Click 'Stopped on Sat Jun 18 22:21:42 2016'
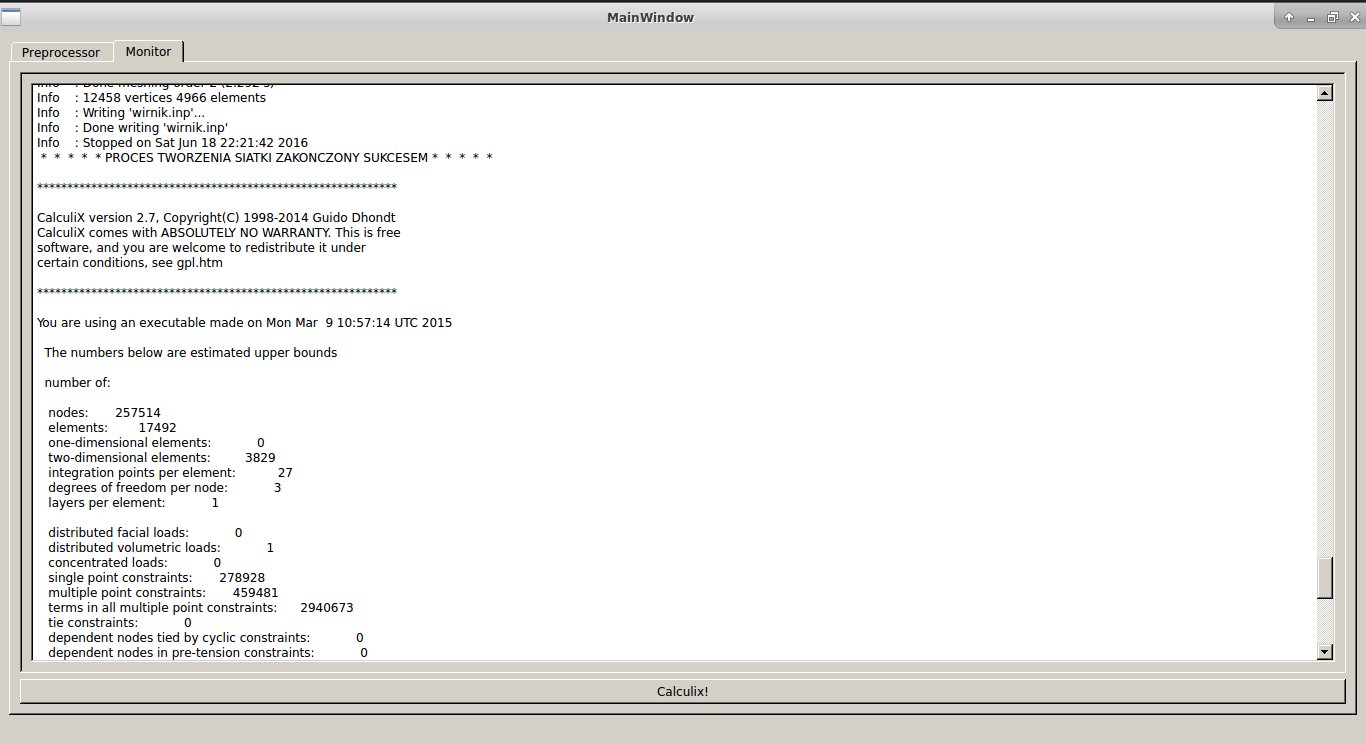The height and width of the screenshot is (744, 1366). (173, 143)
